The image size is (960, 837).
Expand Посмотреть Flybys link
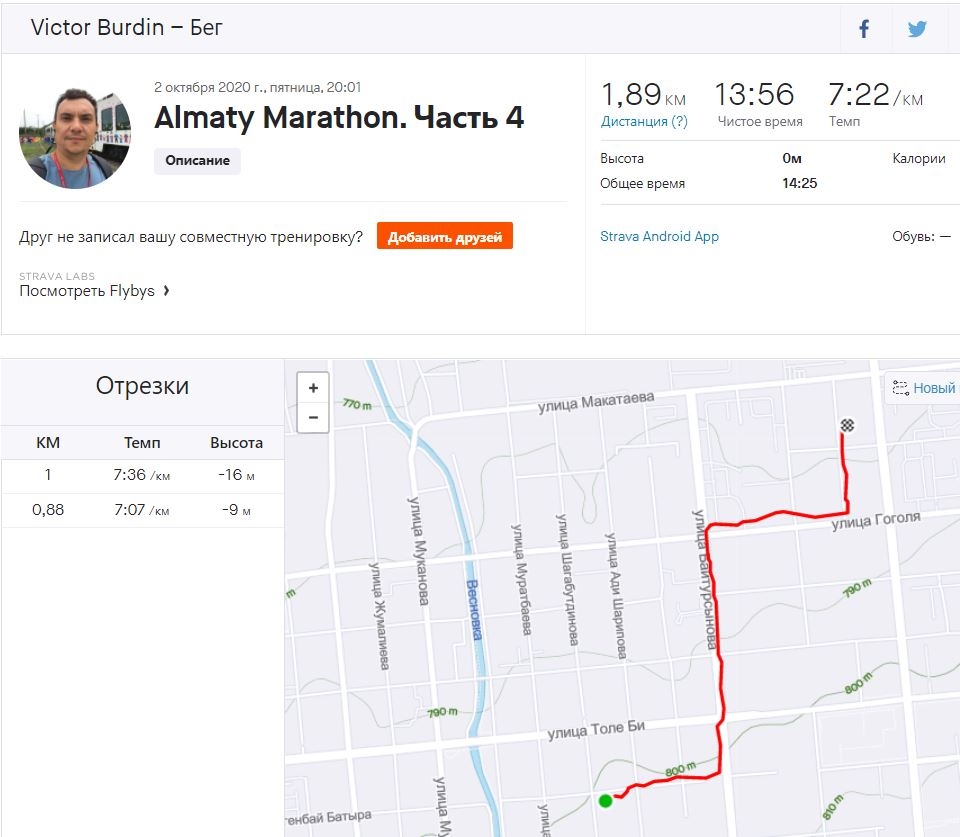[x=94, y=291]
